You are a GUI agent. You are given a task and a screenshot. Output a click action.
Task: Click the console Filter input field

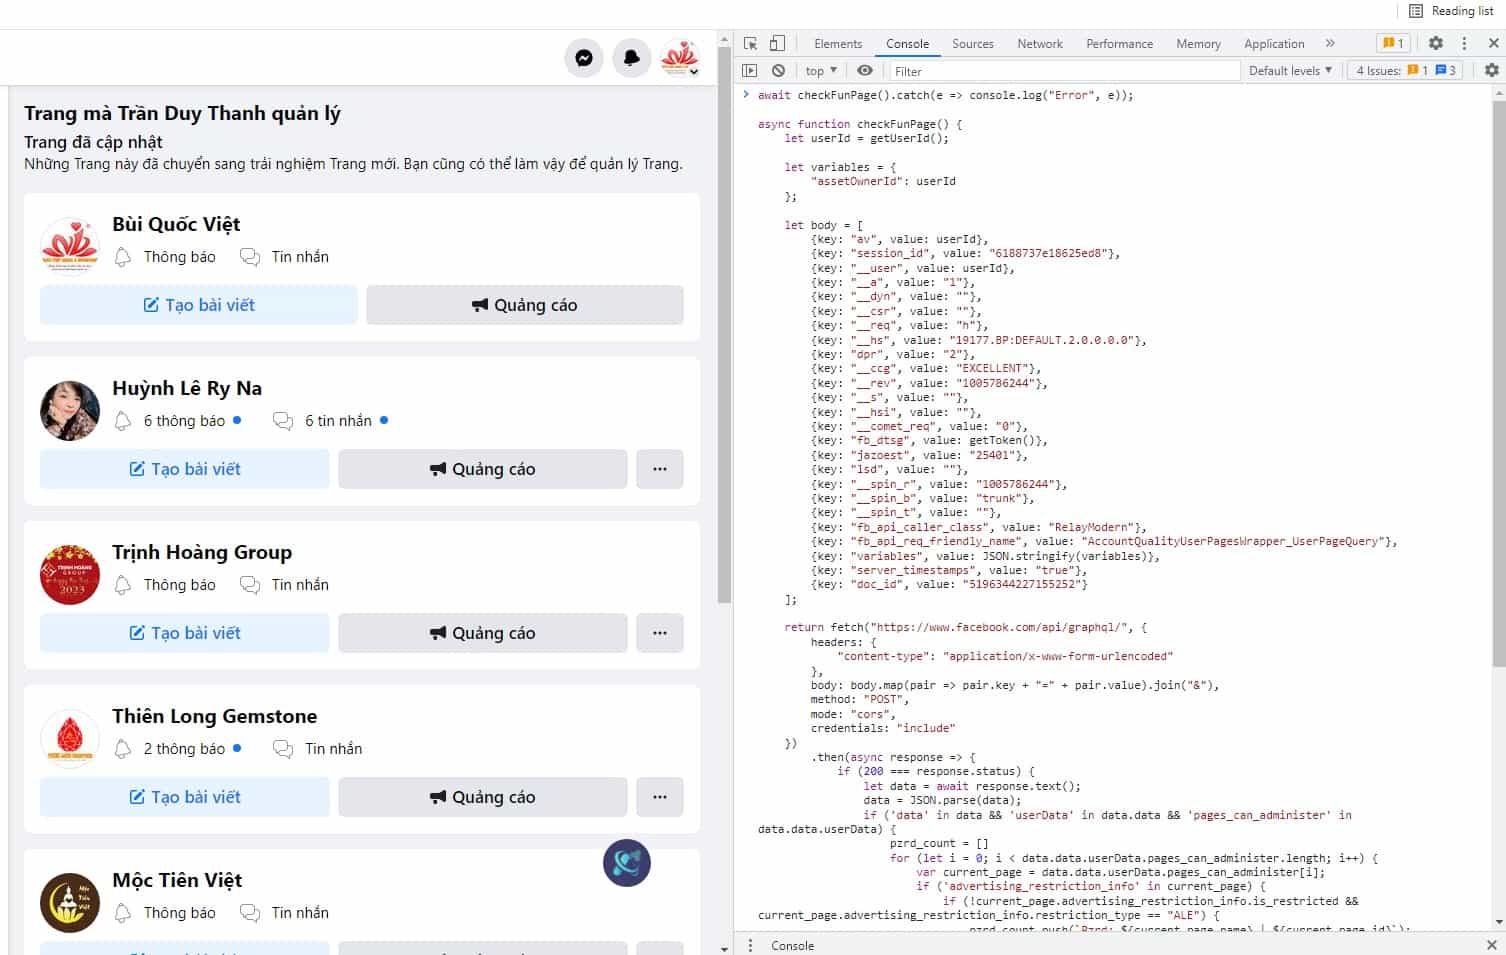[x=1064, y=71]
